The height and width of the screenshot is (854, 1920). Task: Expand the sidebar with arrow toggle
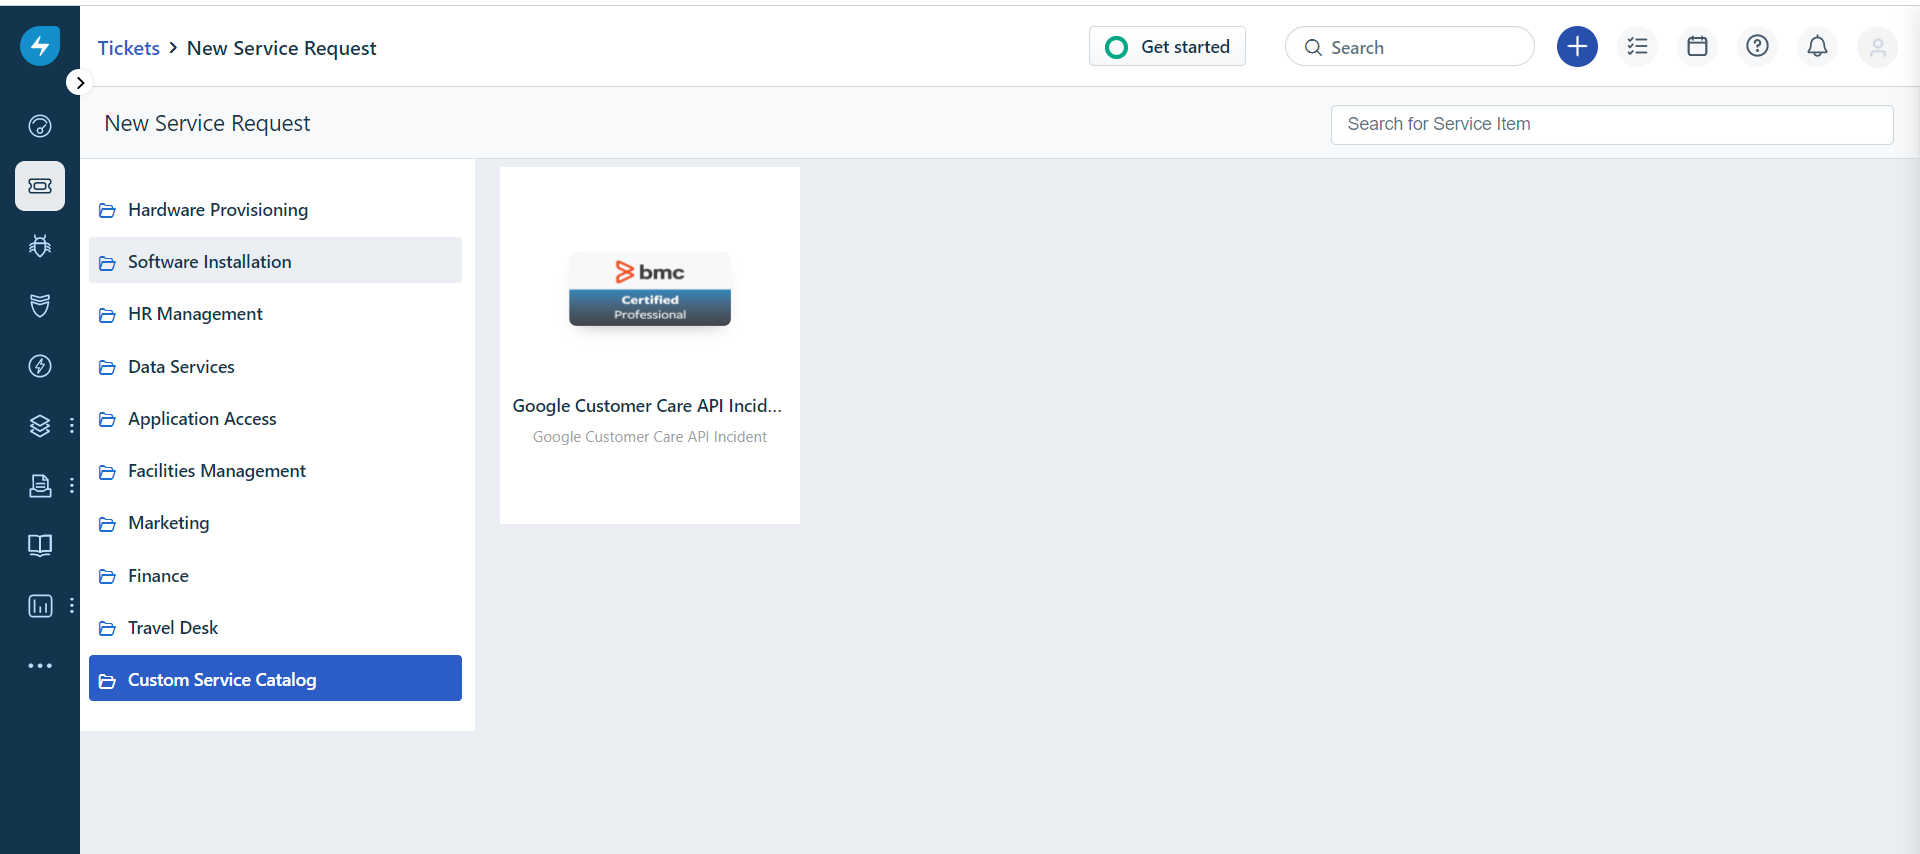(80, 83)
